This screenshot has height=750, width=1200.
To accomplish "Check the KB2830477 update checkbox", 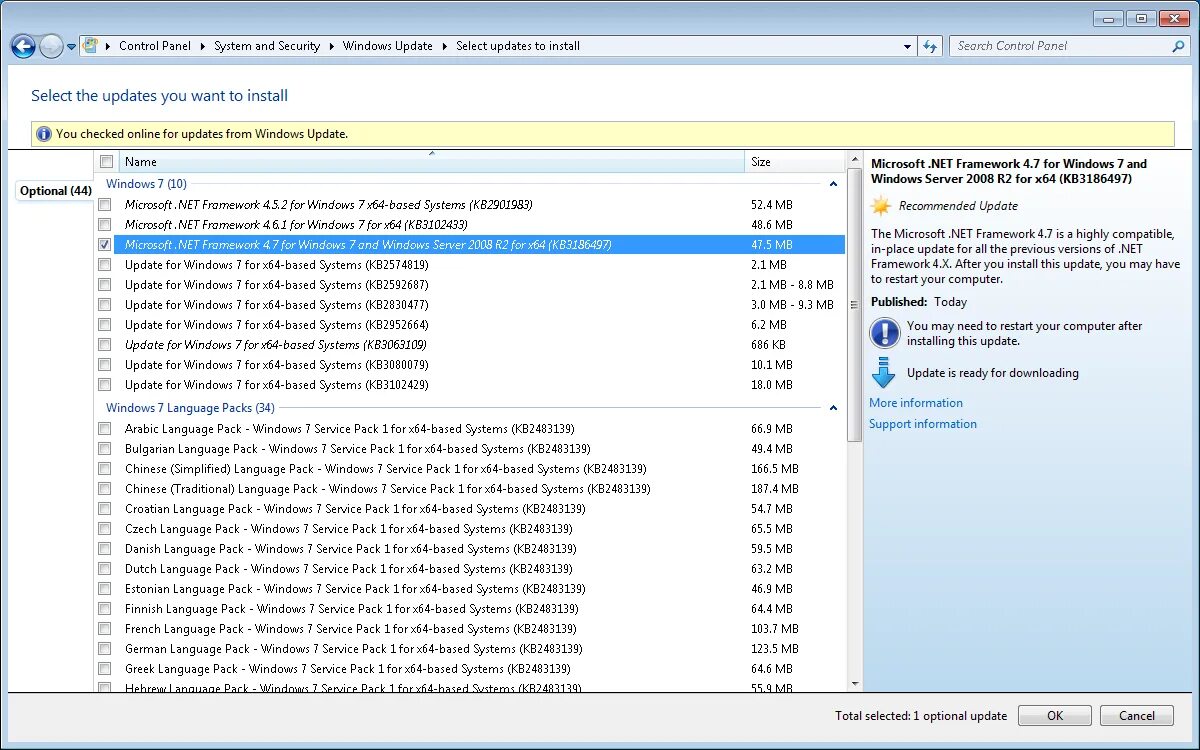I will click(x=105, y=305).
